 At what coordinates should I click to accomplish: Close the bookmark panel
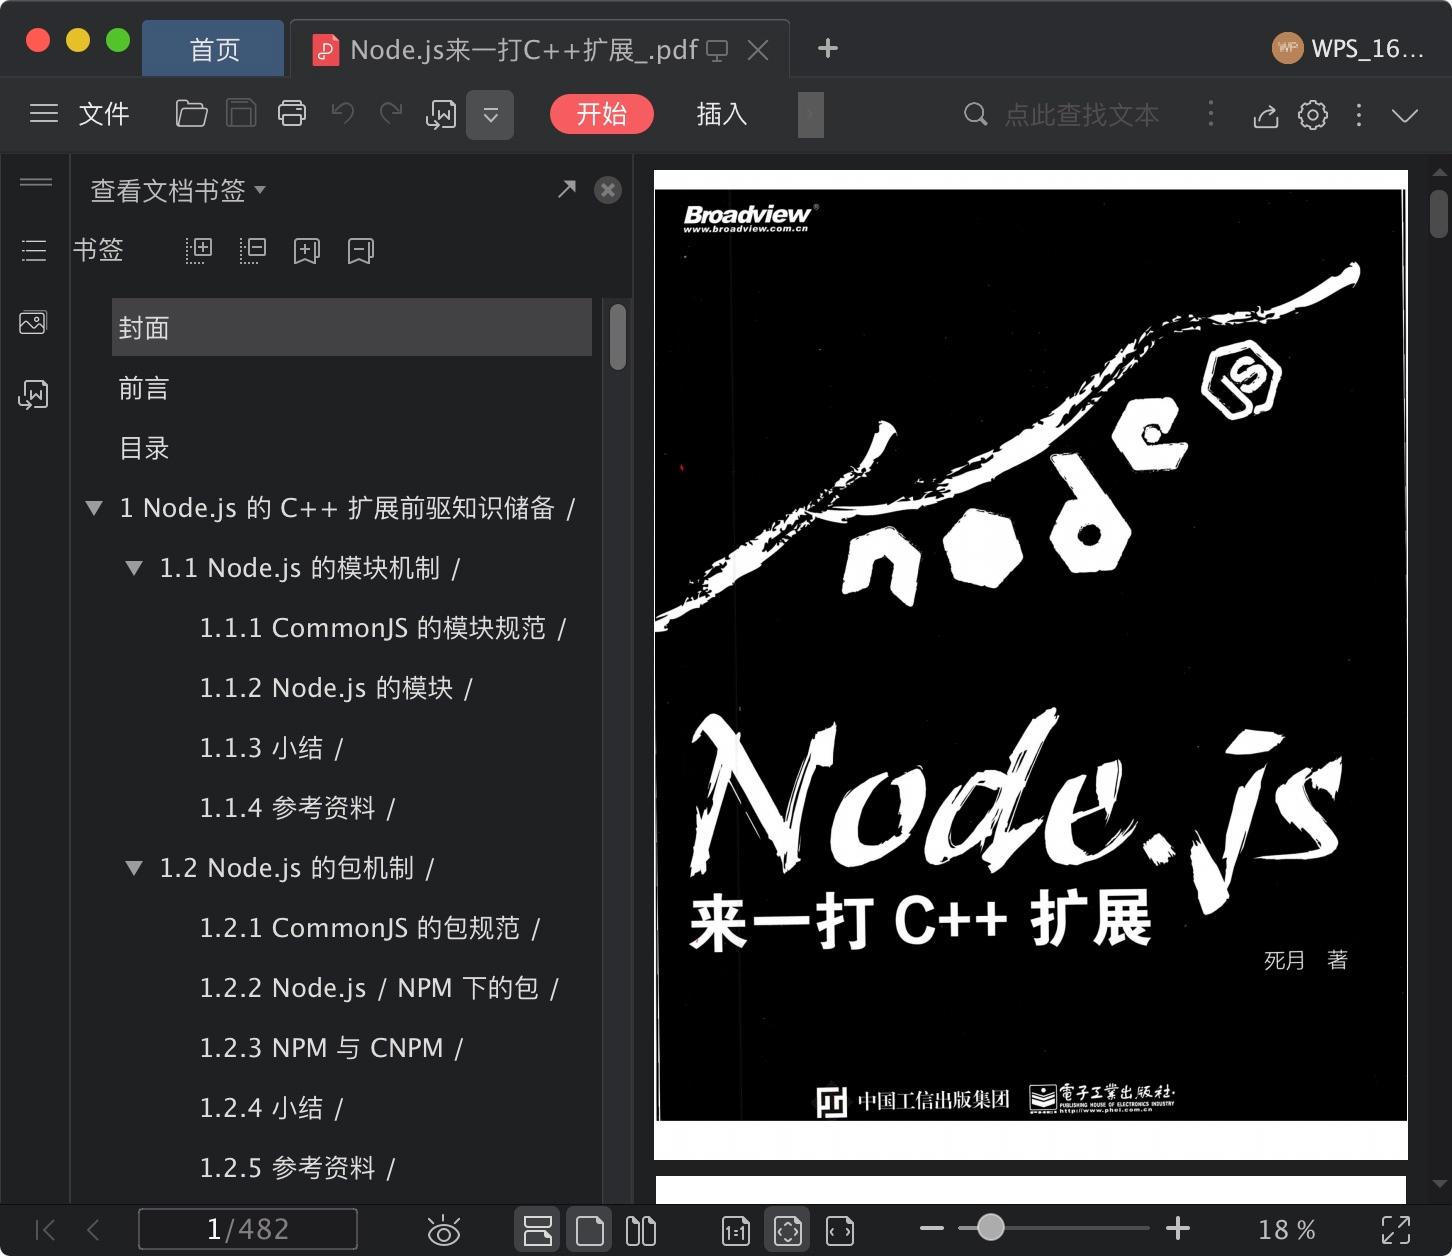coord(608,190)
